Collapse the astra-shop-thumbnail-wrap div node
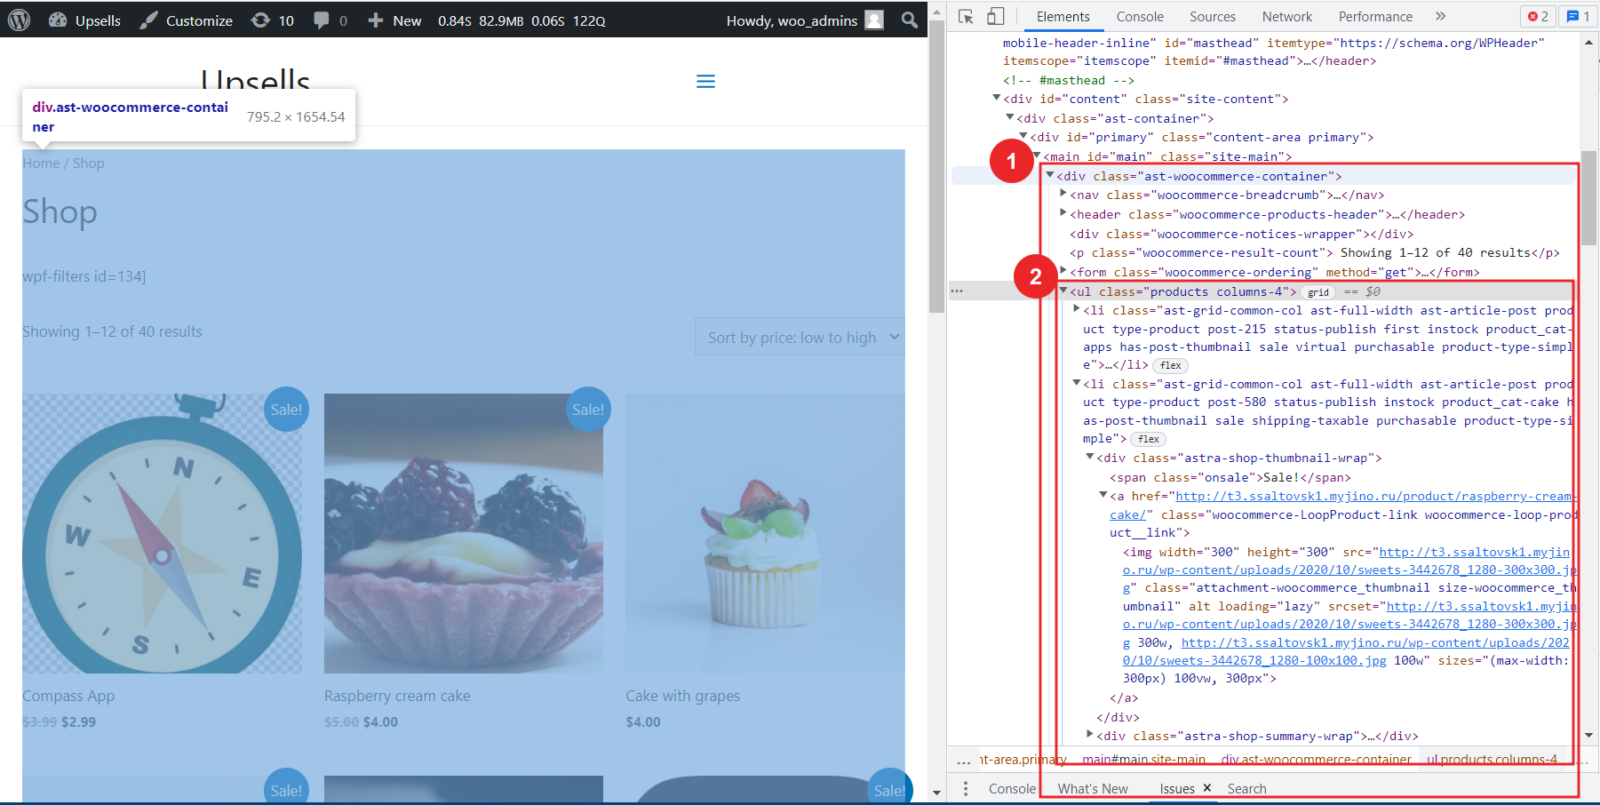The width and height of the screenshot is (1600, 805). tap(1090, 457)
